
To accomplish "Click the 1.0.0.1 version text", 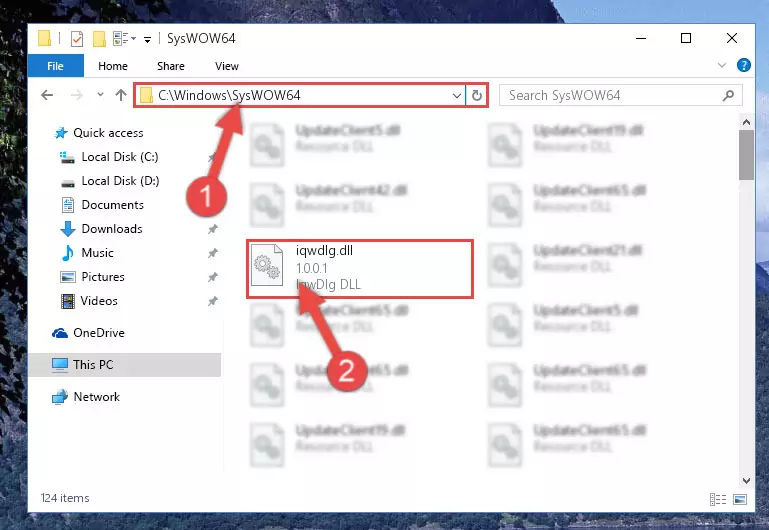I will 311,268.
